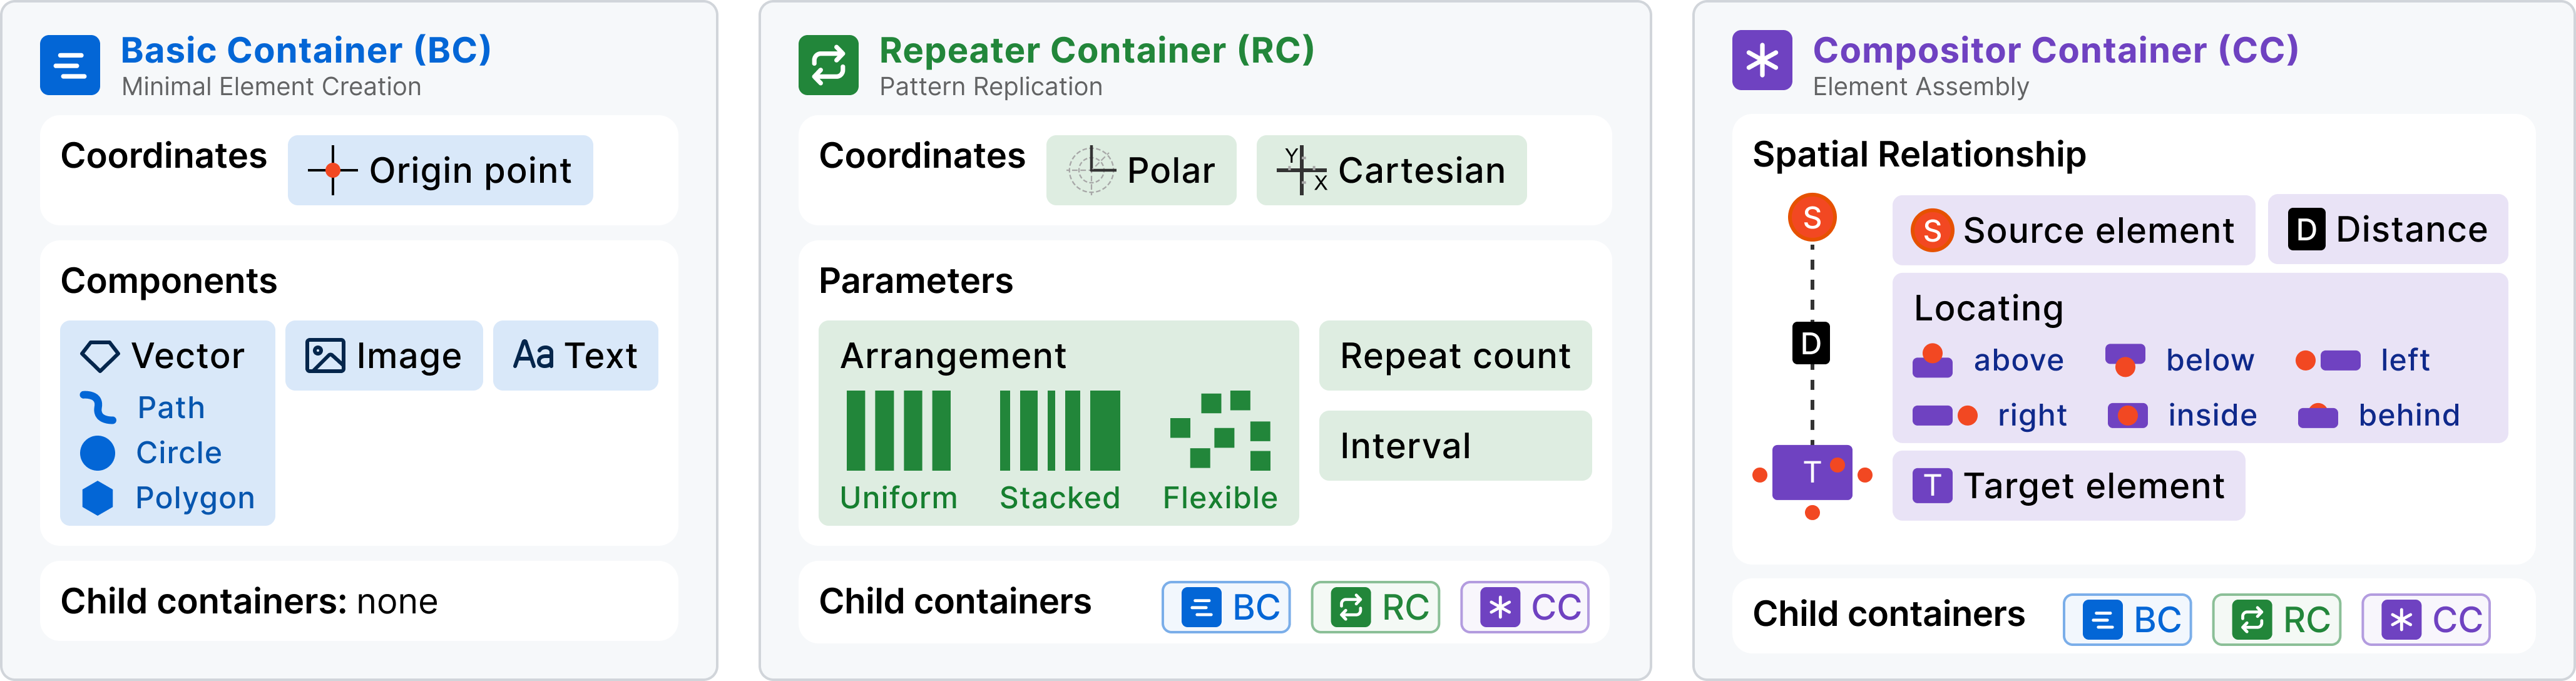Click the blue Polygon hexagon icon
The height and width of the screenshot is (681, 2576).
coord(98,498)
